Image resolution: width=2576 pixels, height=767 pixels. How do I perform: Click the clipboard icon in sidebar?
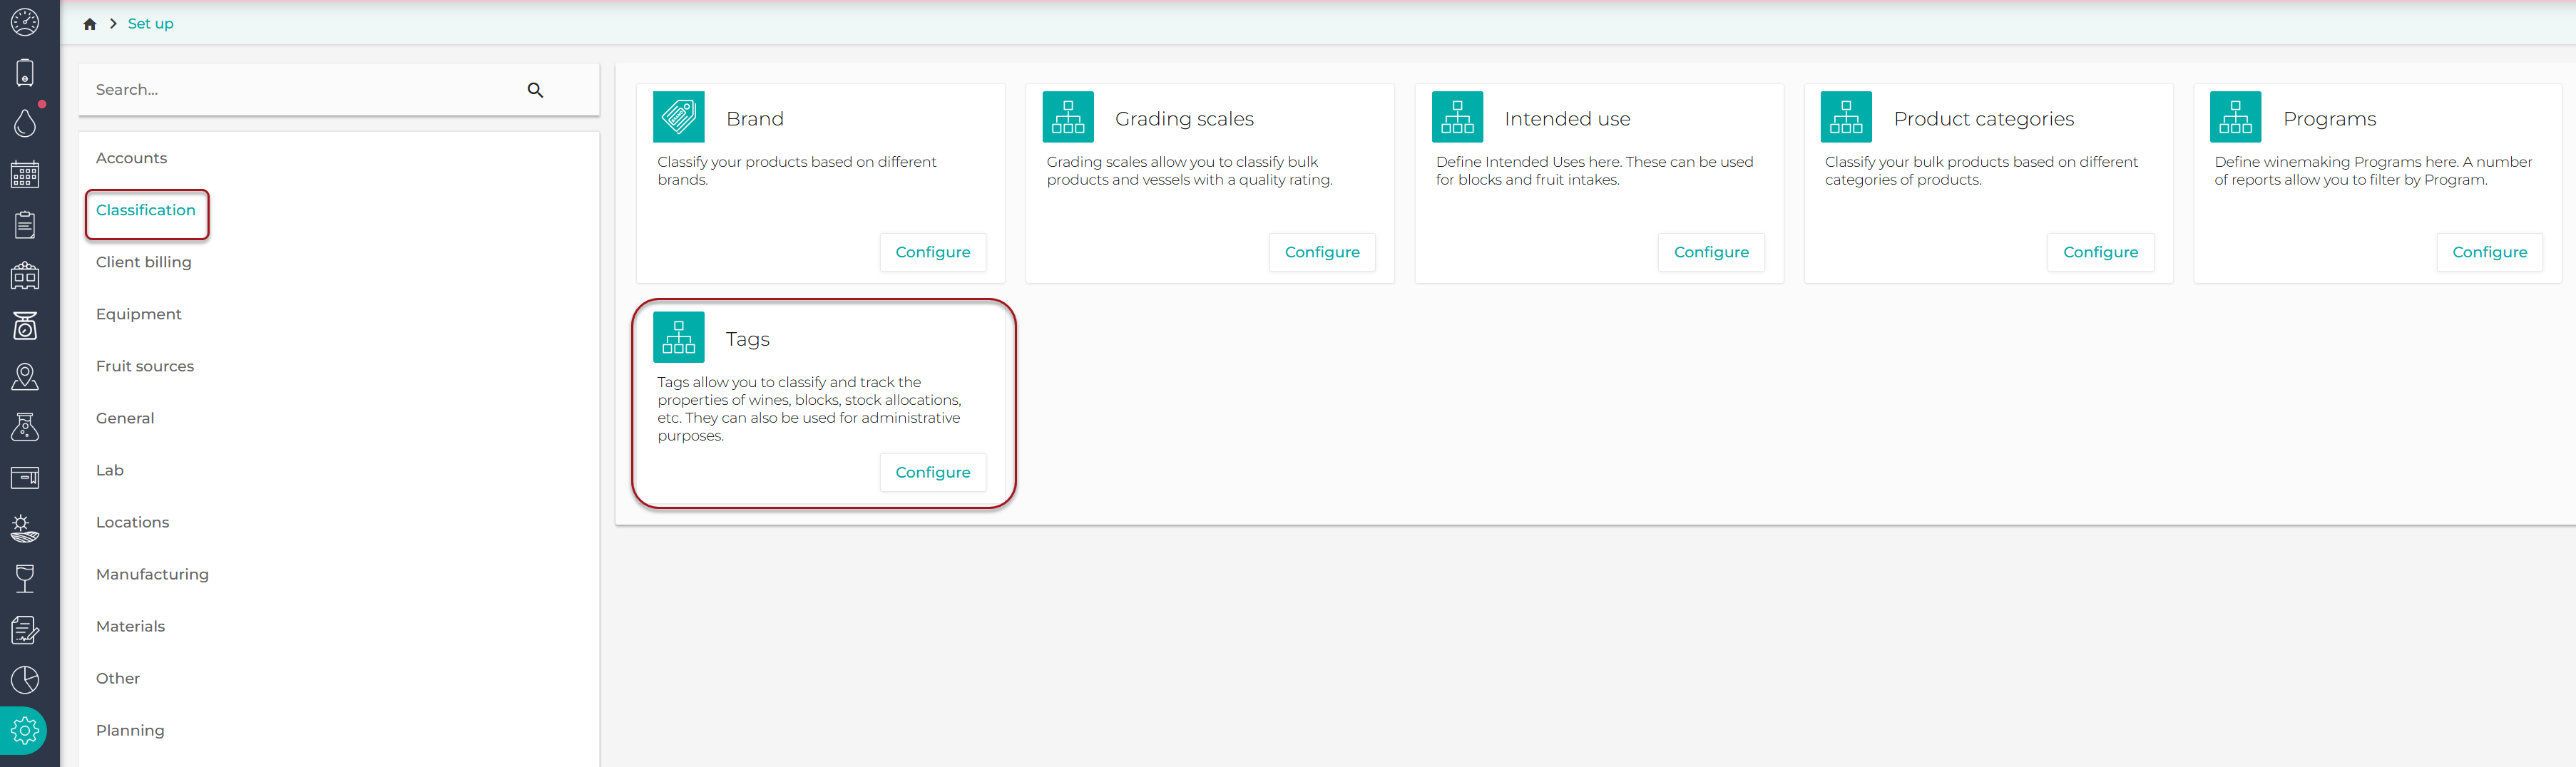coord(25,225)
